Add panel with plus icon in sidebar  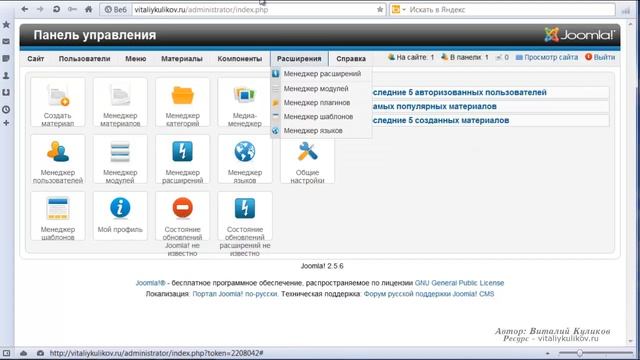6,123
